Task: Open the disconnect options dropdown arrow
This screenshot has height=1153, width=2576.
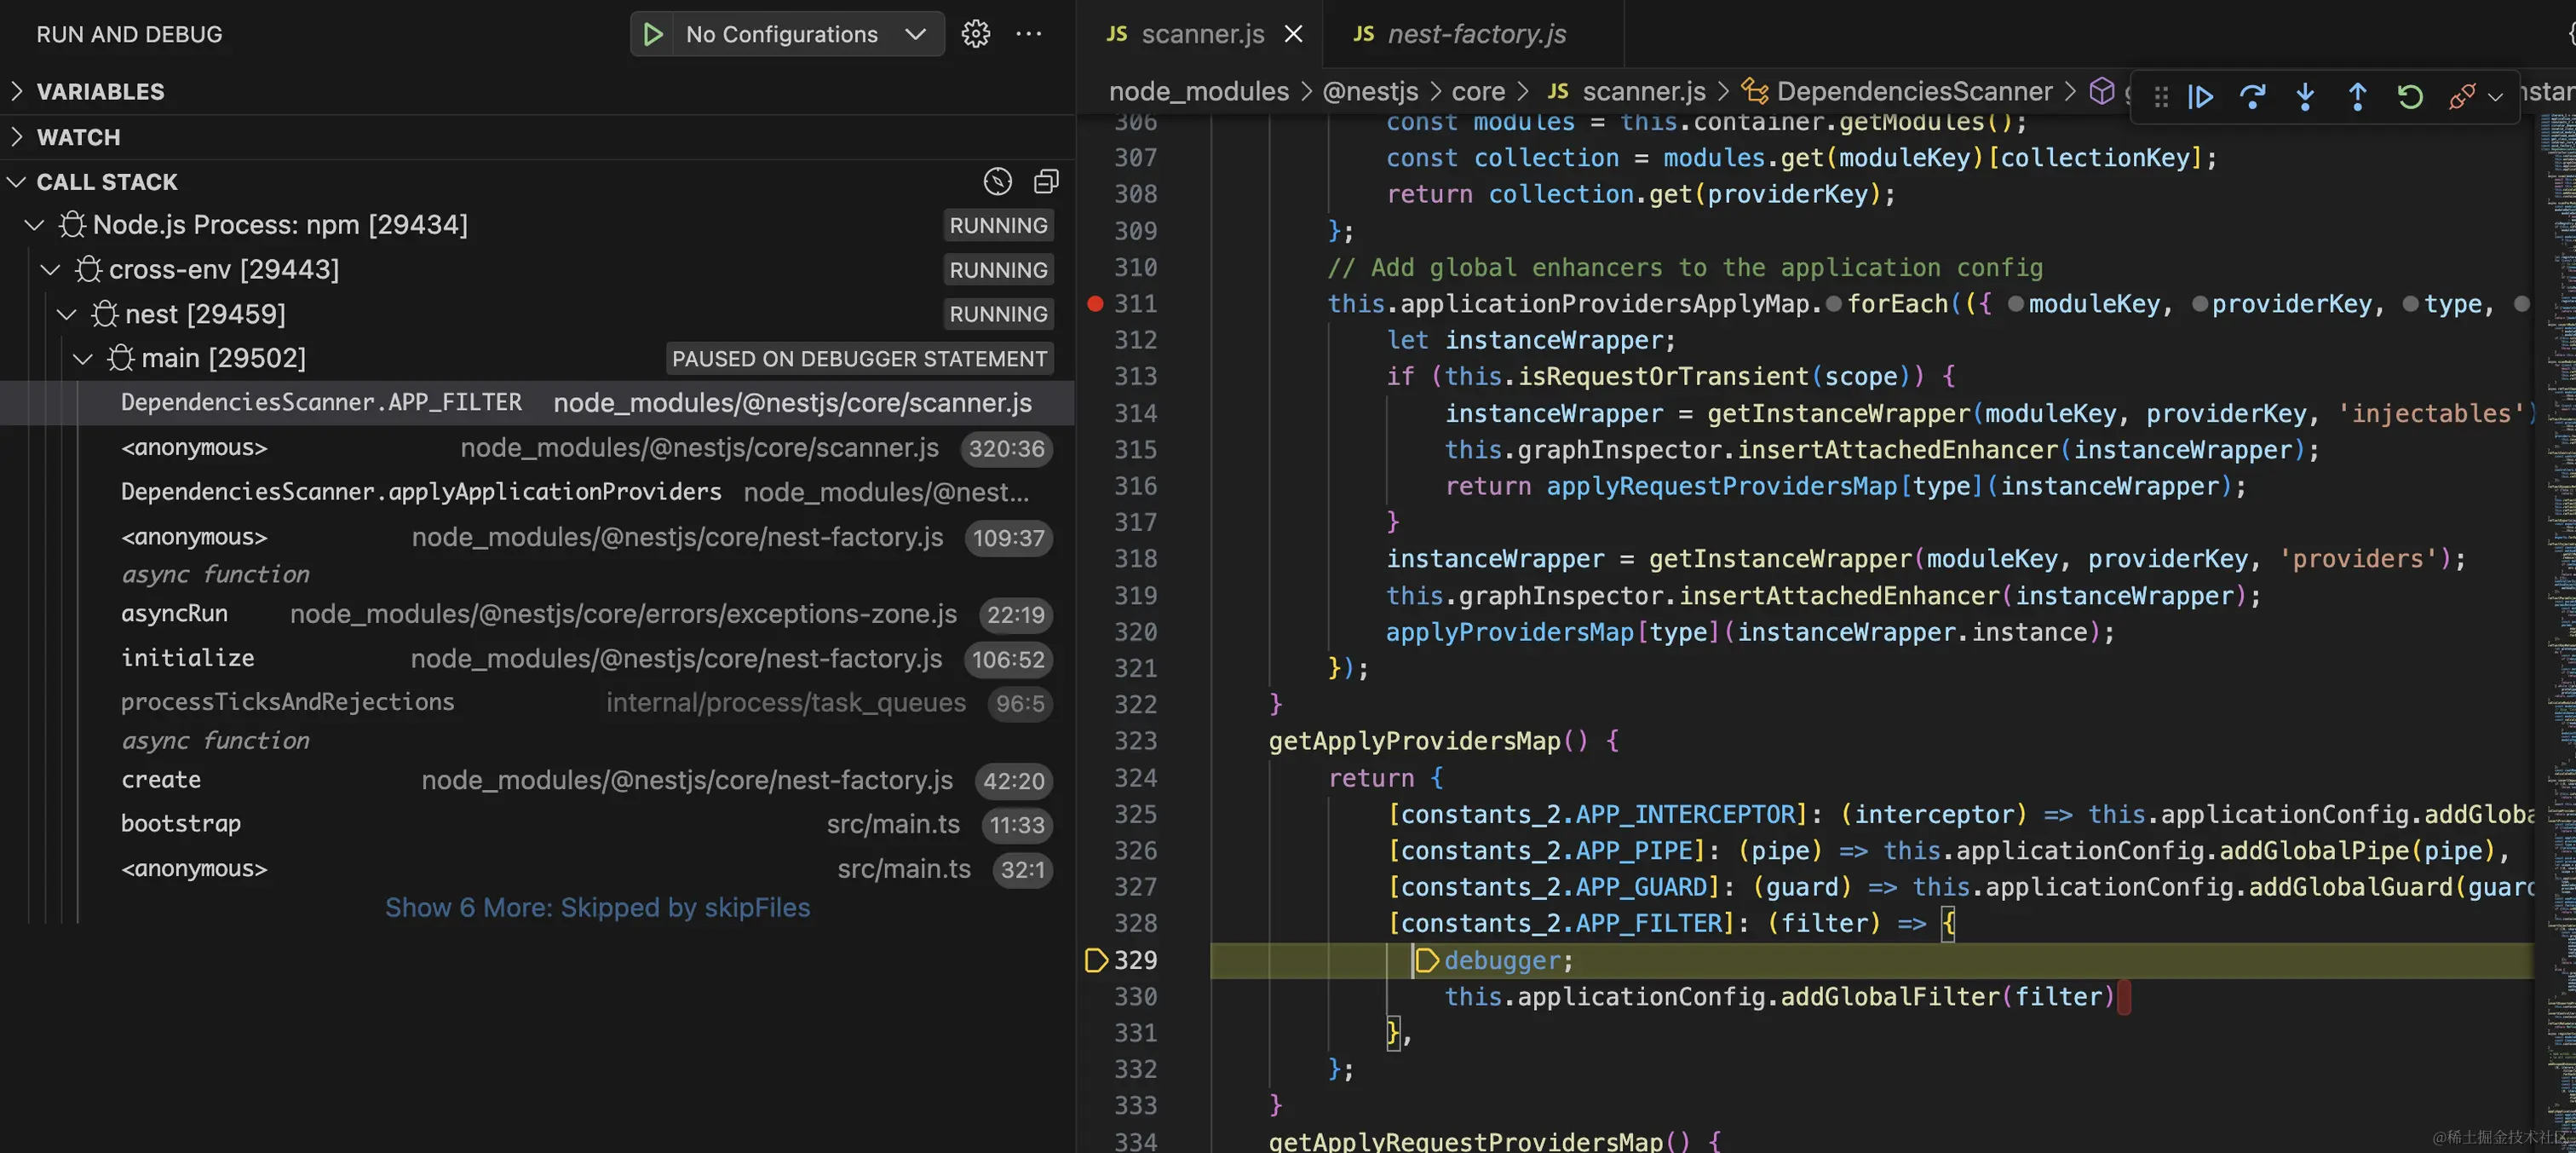Action: 2495,97
